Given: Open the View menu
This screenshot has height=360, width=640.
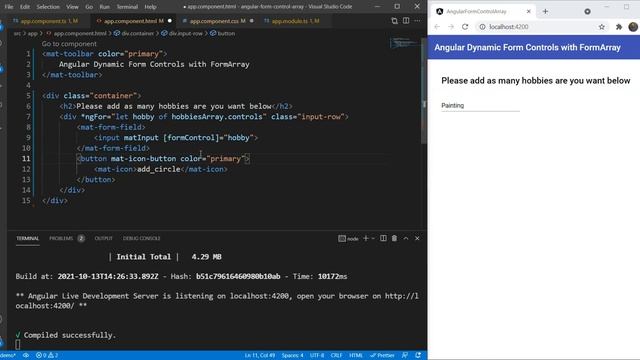Looking at the screenshot, I should click(72, 7).
